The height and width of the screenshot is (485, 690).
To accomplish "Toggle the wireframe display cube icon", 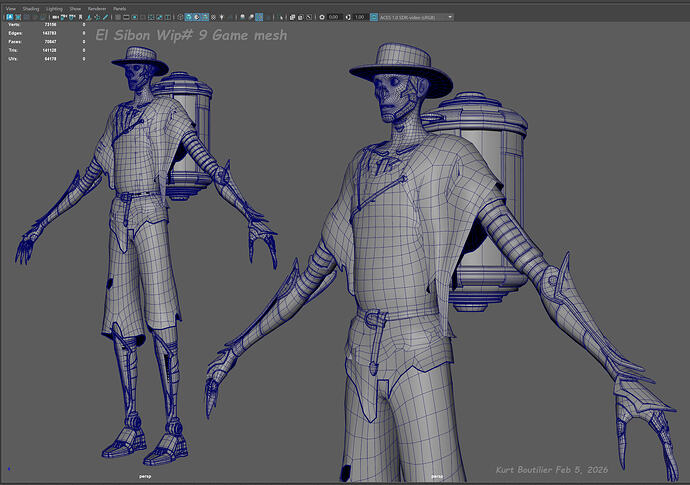I will click(x=182, y=17).
